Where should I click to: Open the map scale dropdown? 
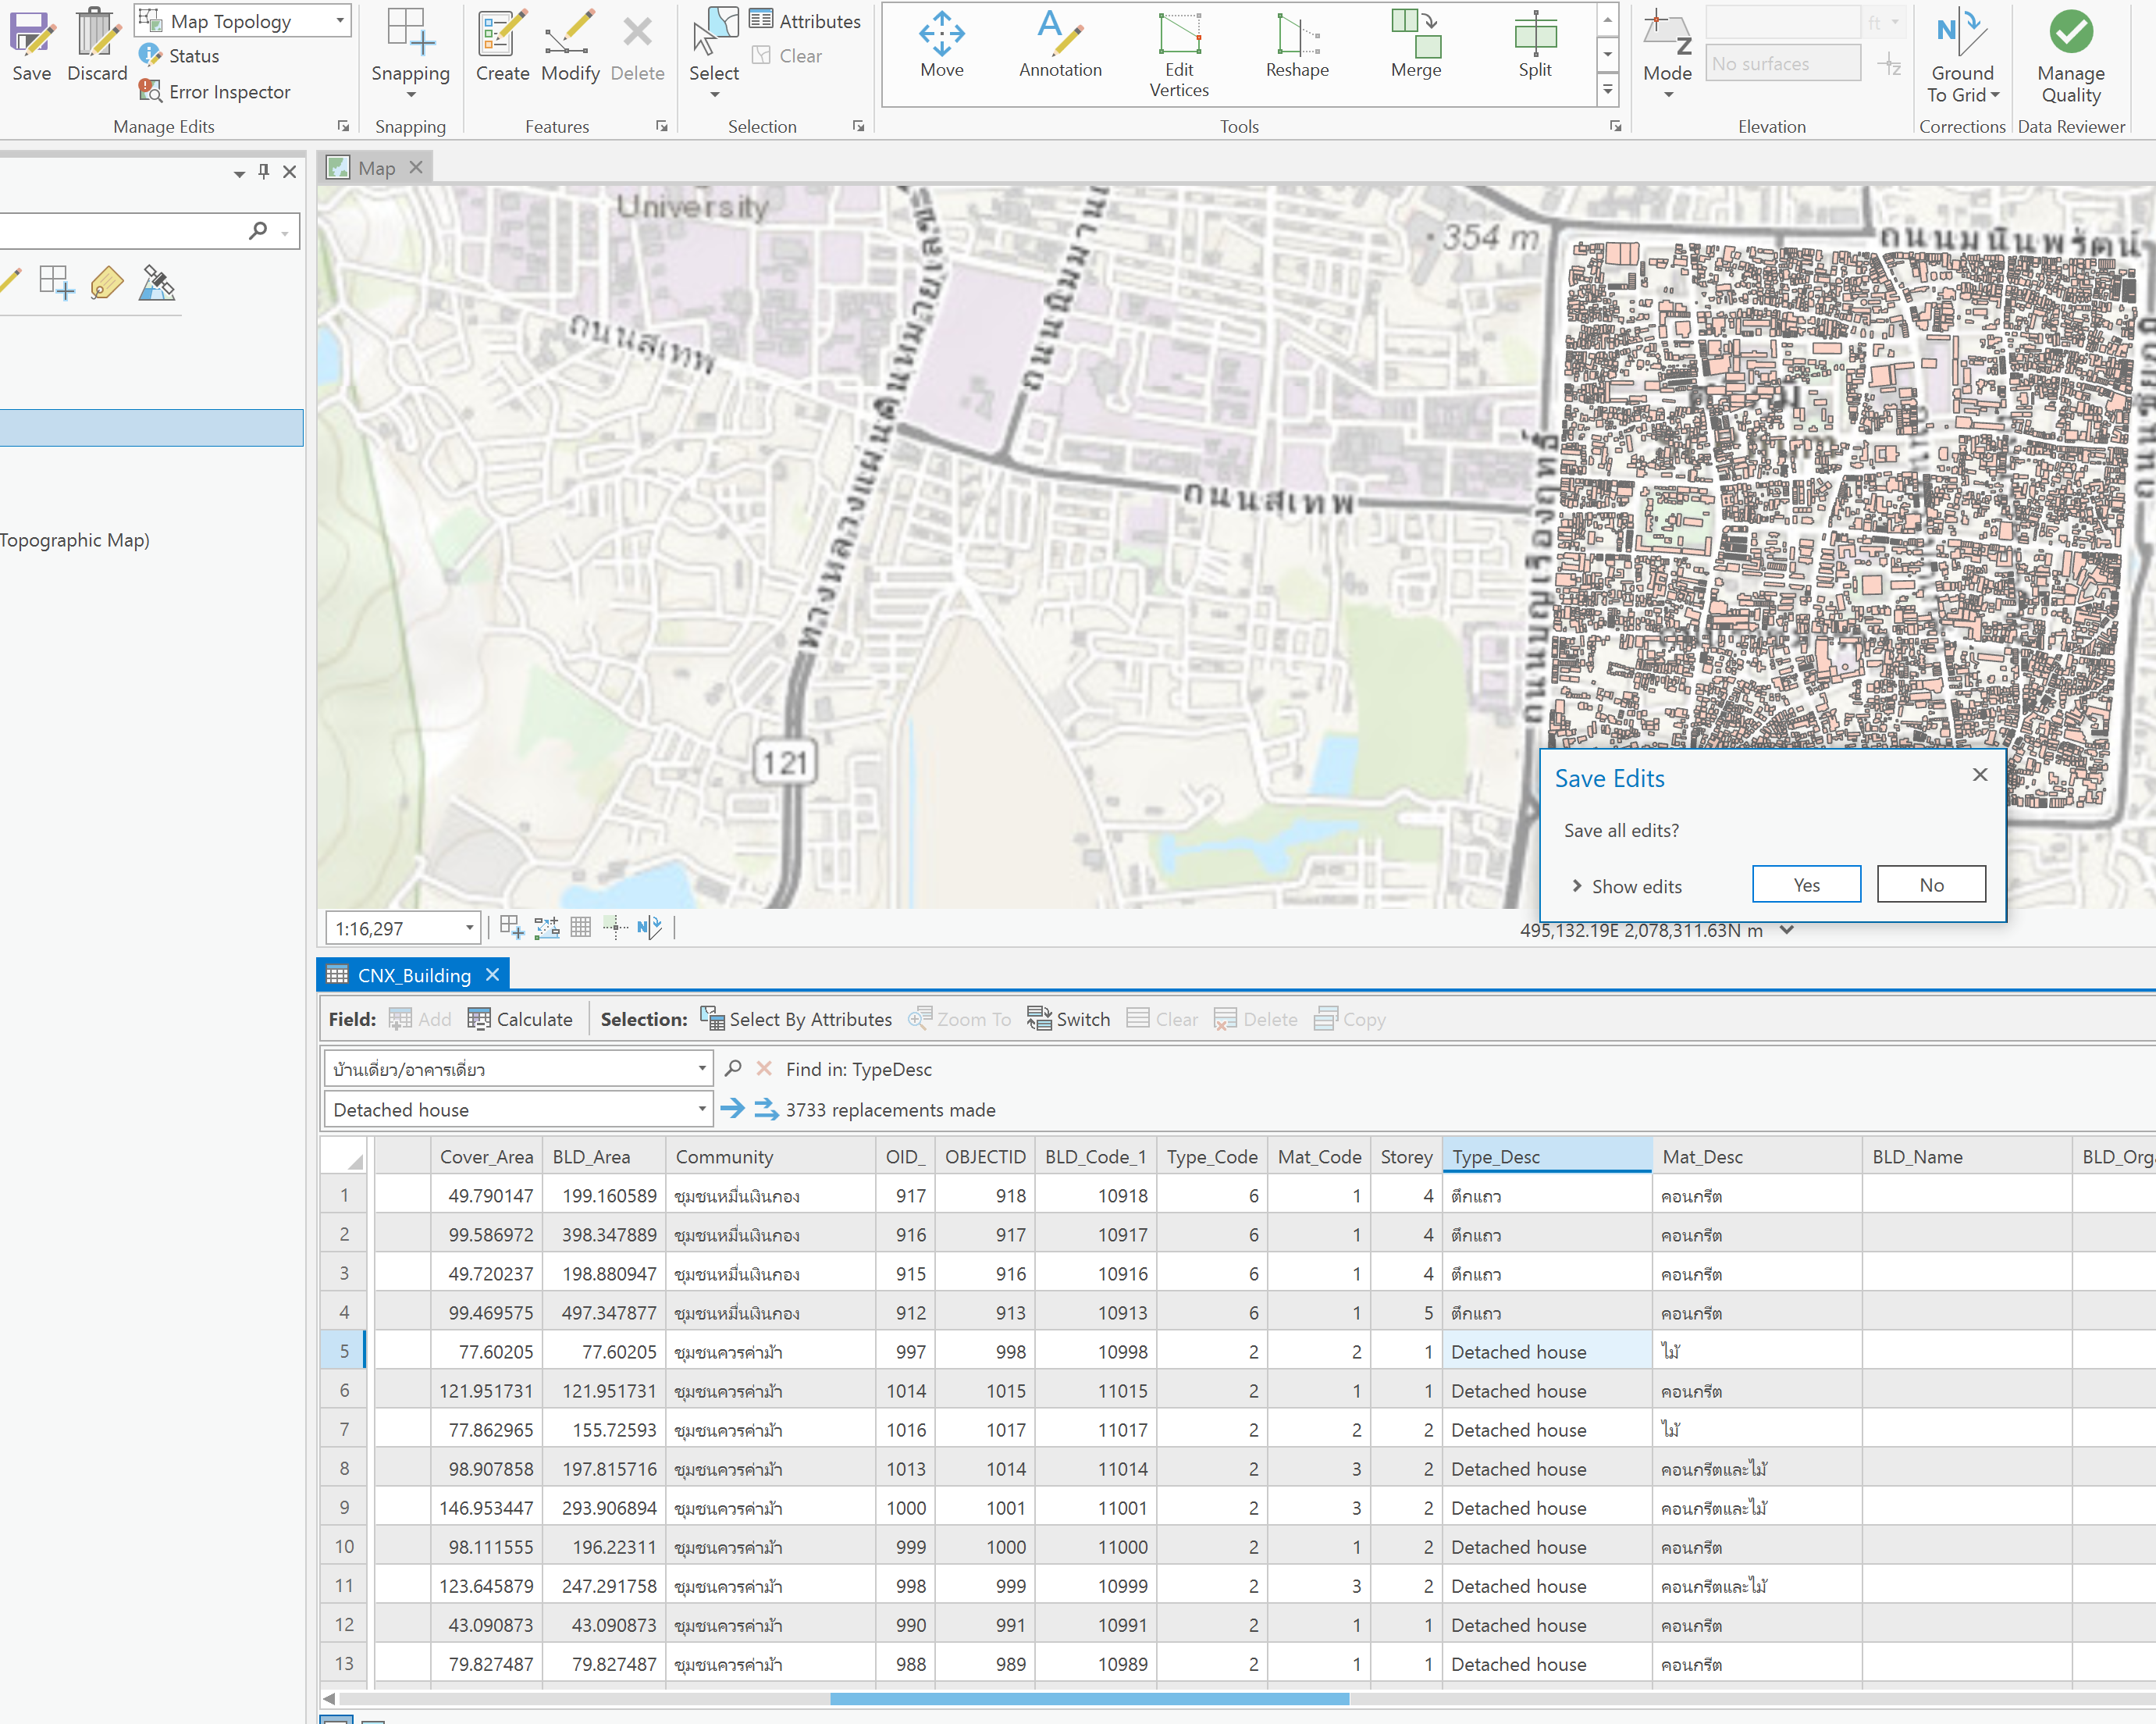(469, 928)
